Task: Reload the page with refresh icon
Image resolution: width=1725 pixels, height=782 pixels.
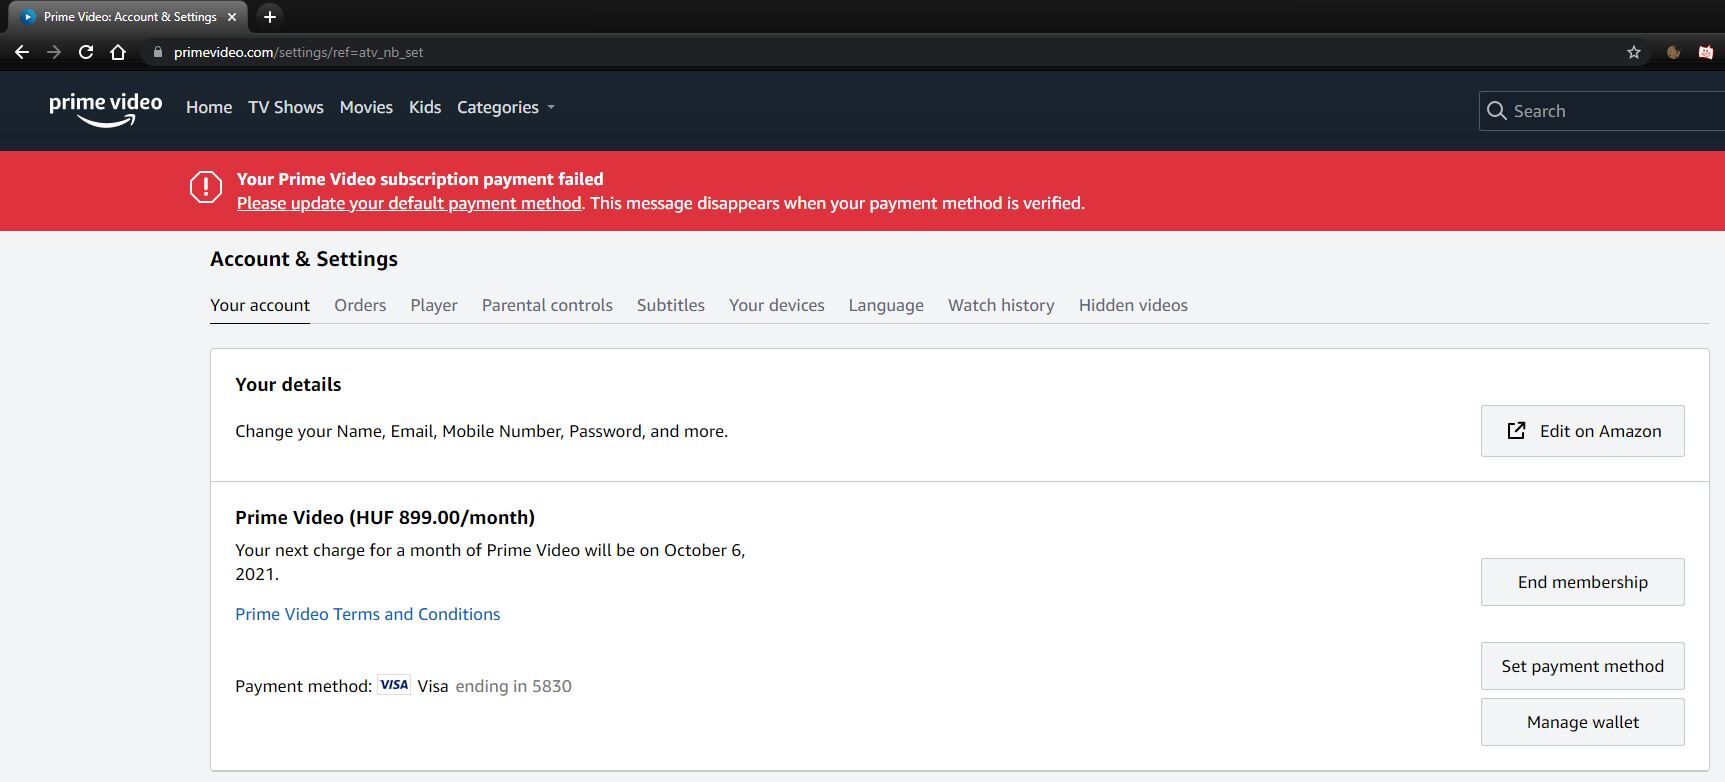Action: (86, 52)
